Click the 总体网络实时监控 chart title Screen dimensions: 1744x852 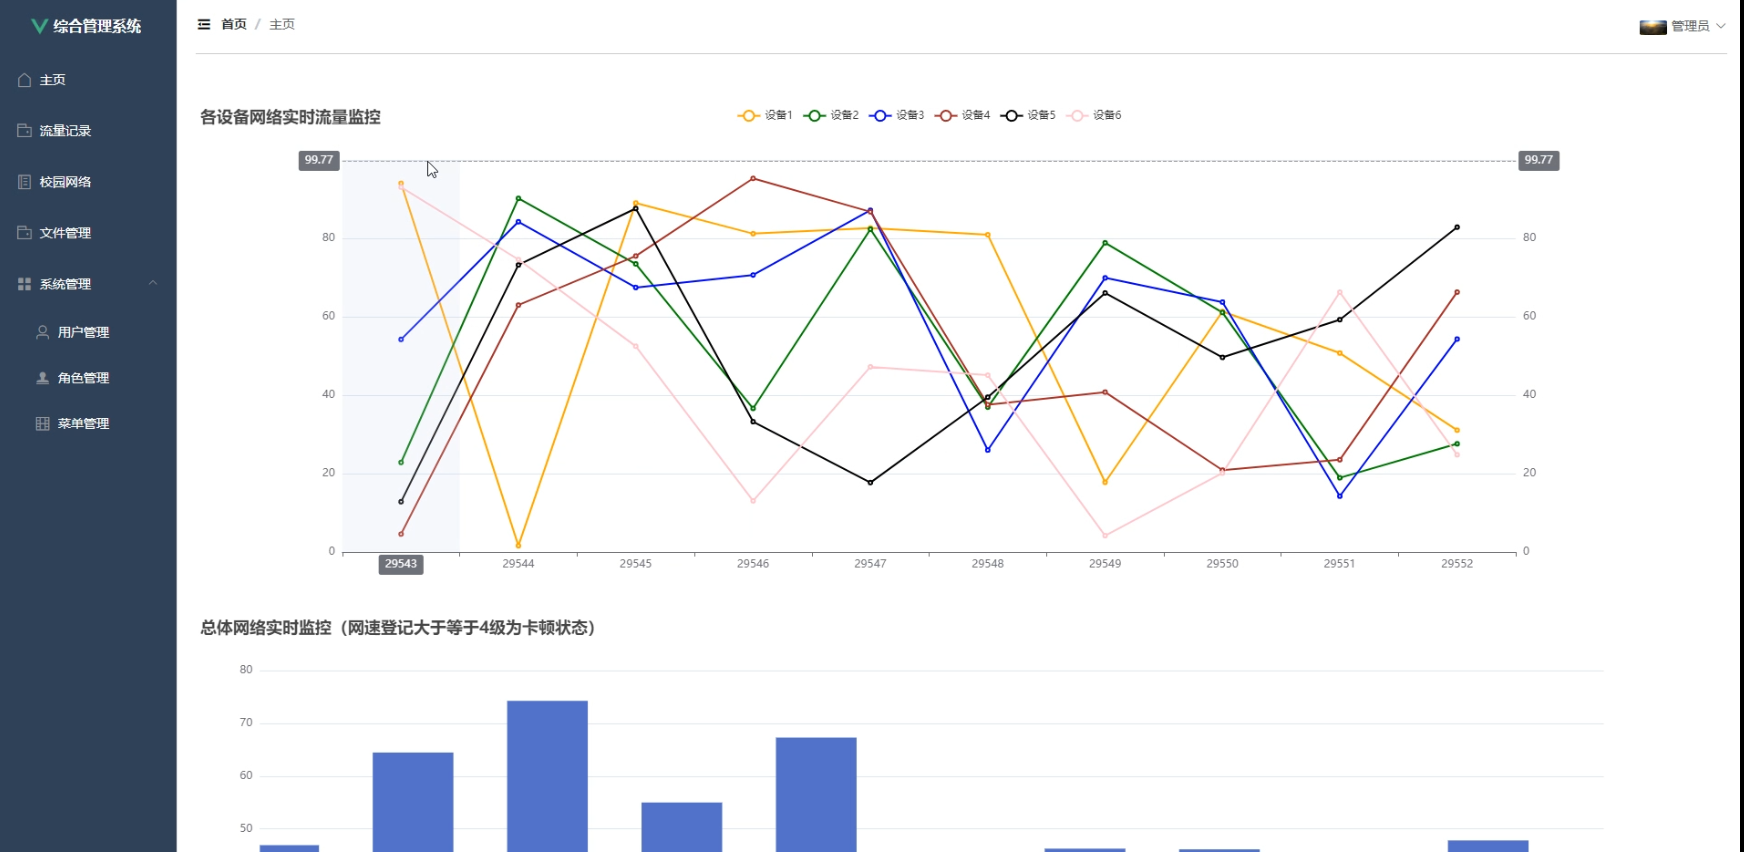(x=398, y=628)
